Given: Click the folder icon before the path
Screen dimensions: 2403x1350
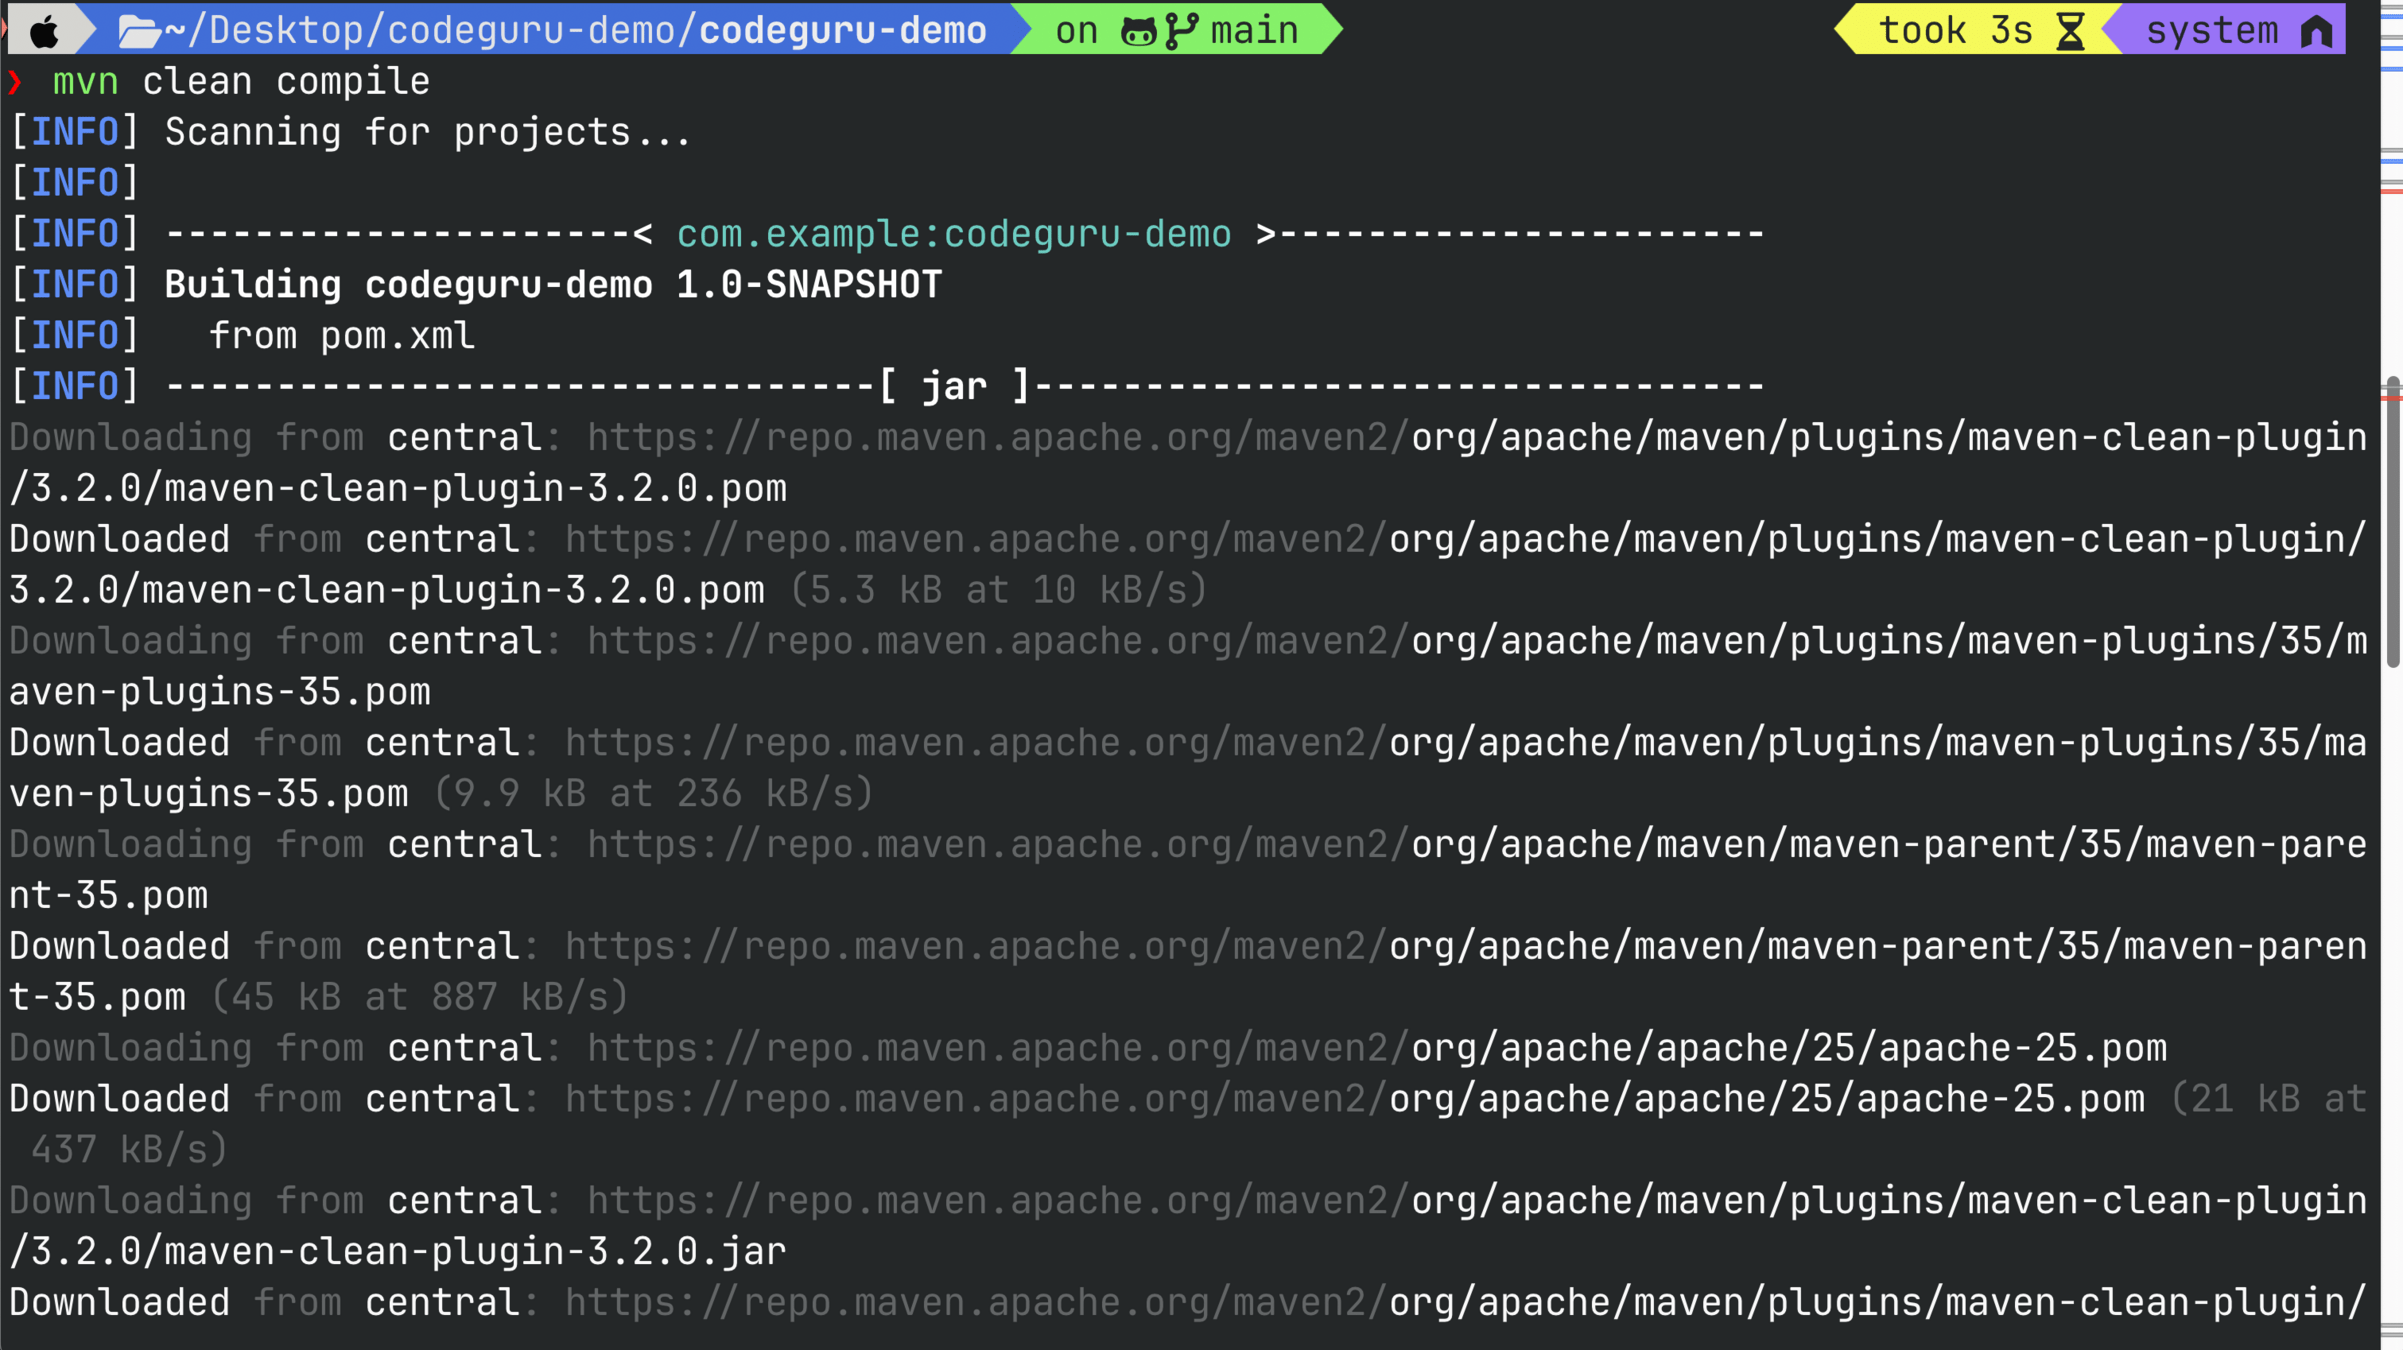Looking at the screenshot, I should [139, 31].
